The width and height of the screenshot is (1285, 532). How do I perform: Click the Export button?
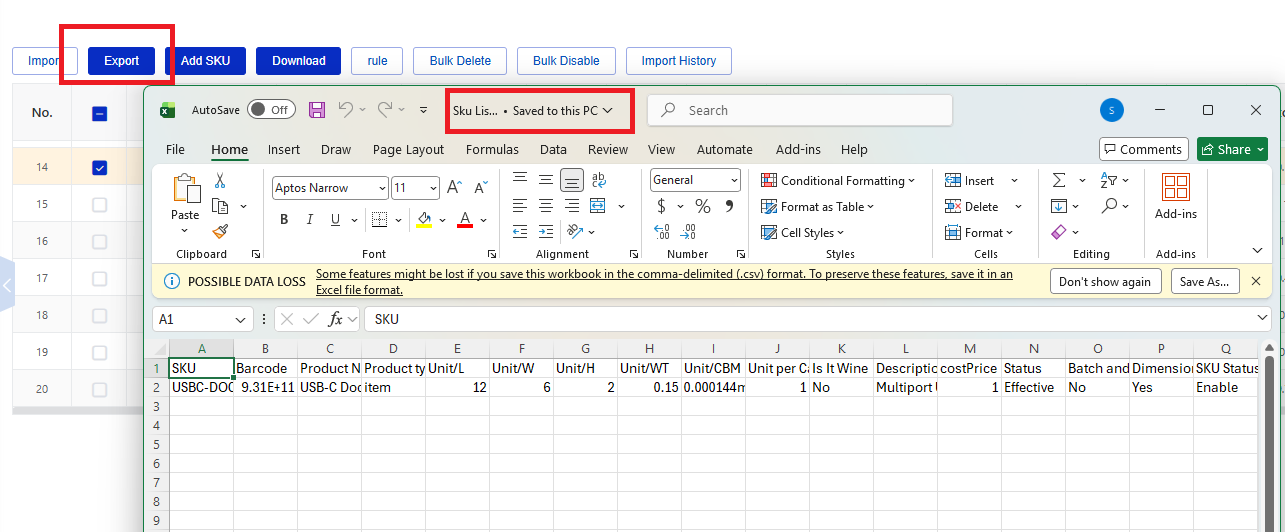[122, 61]
